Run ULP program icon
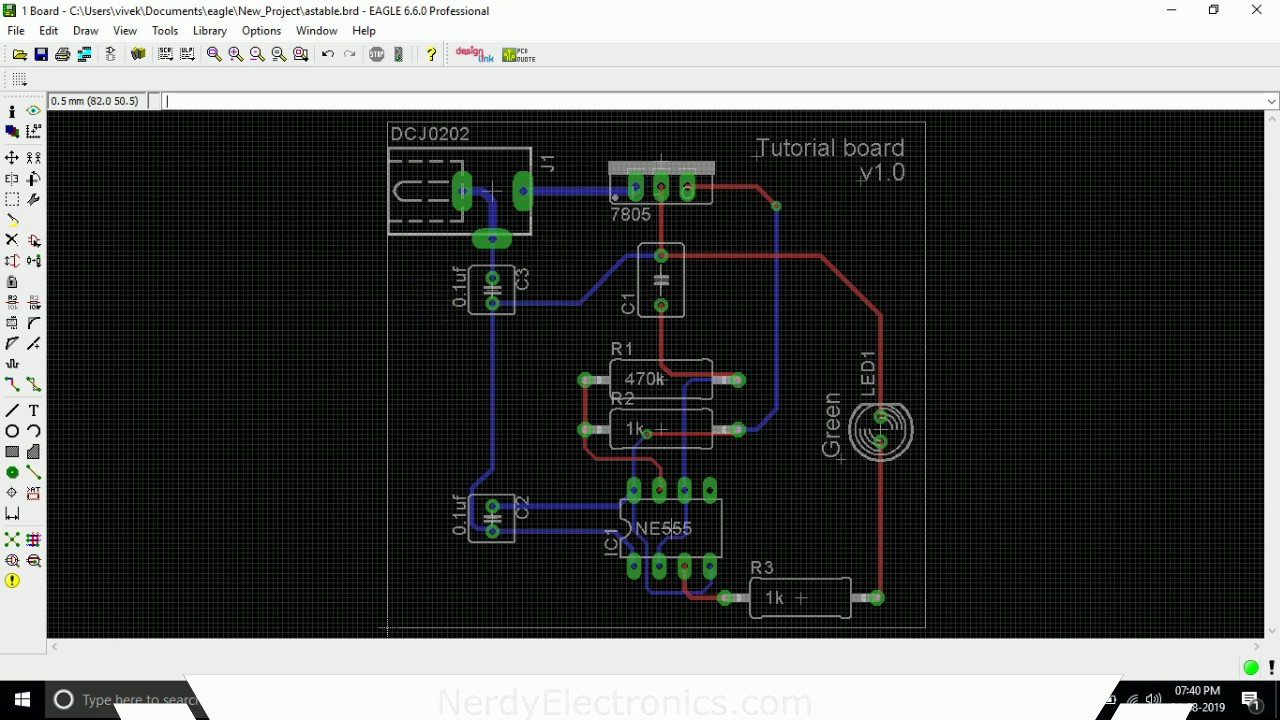1280x720 pixels. coord(187,55)
